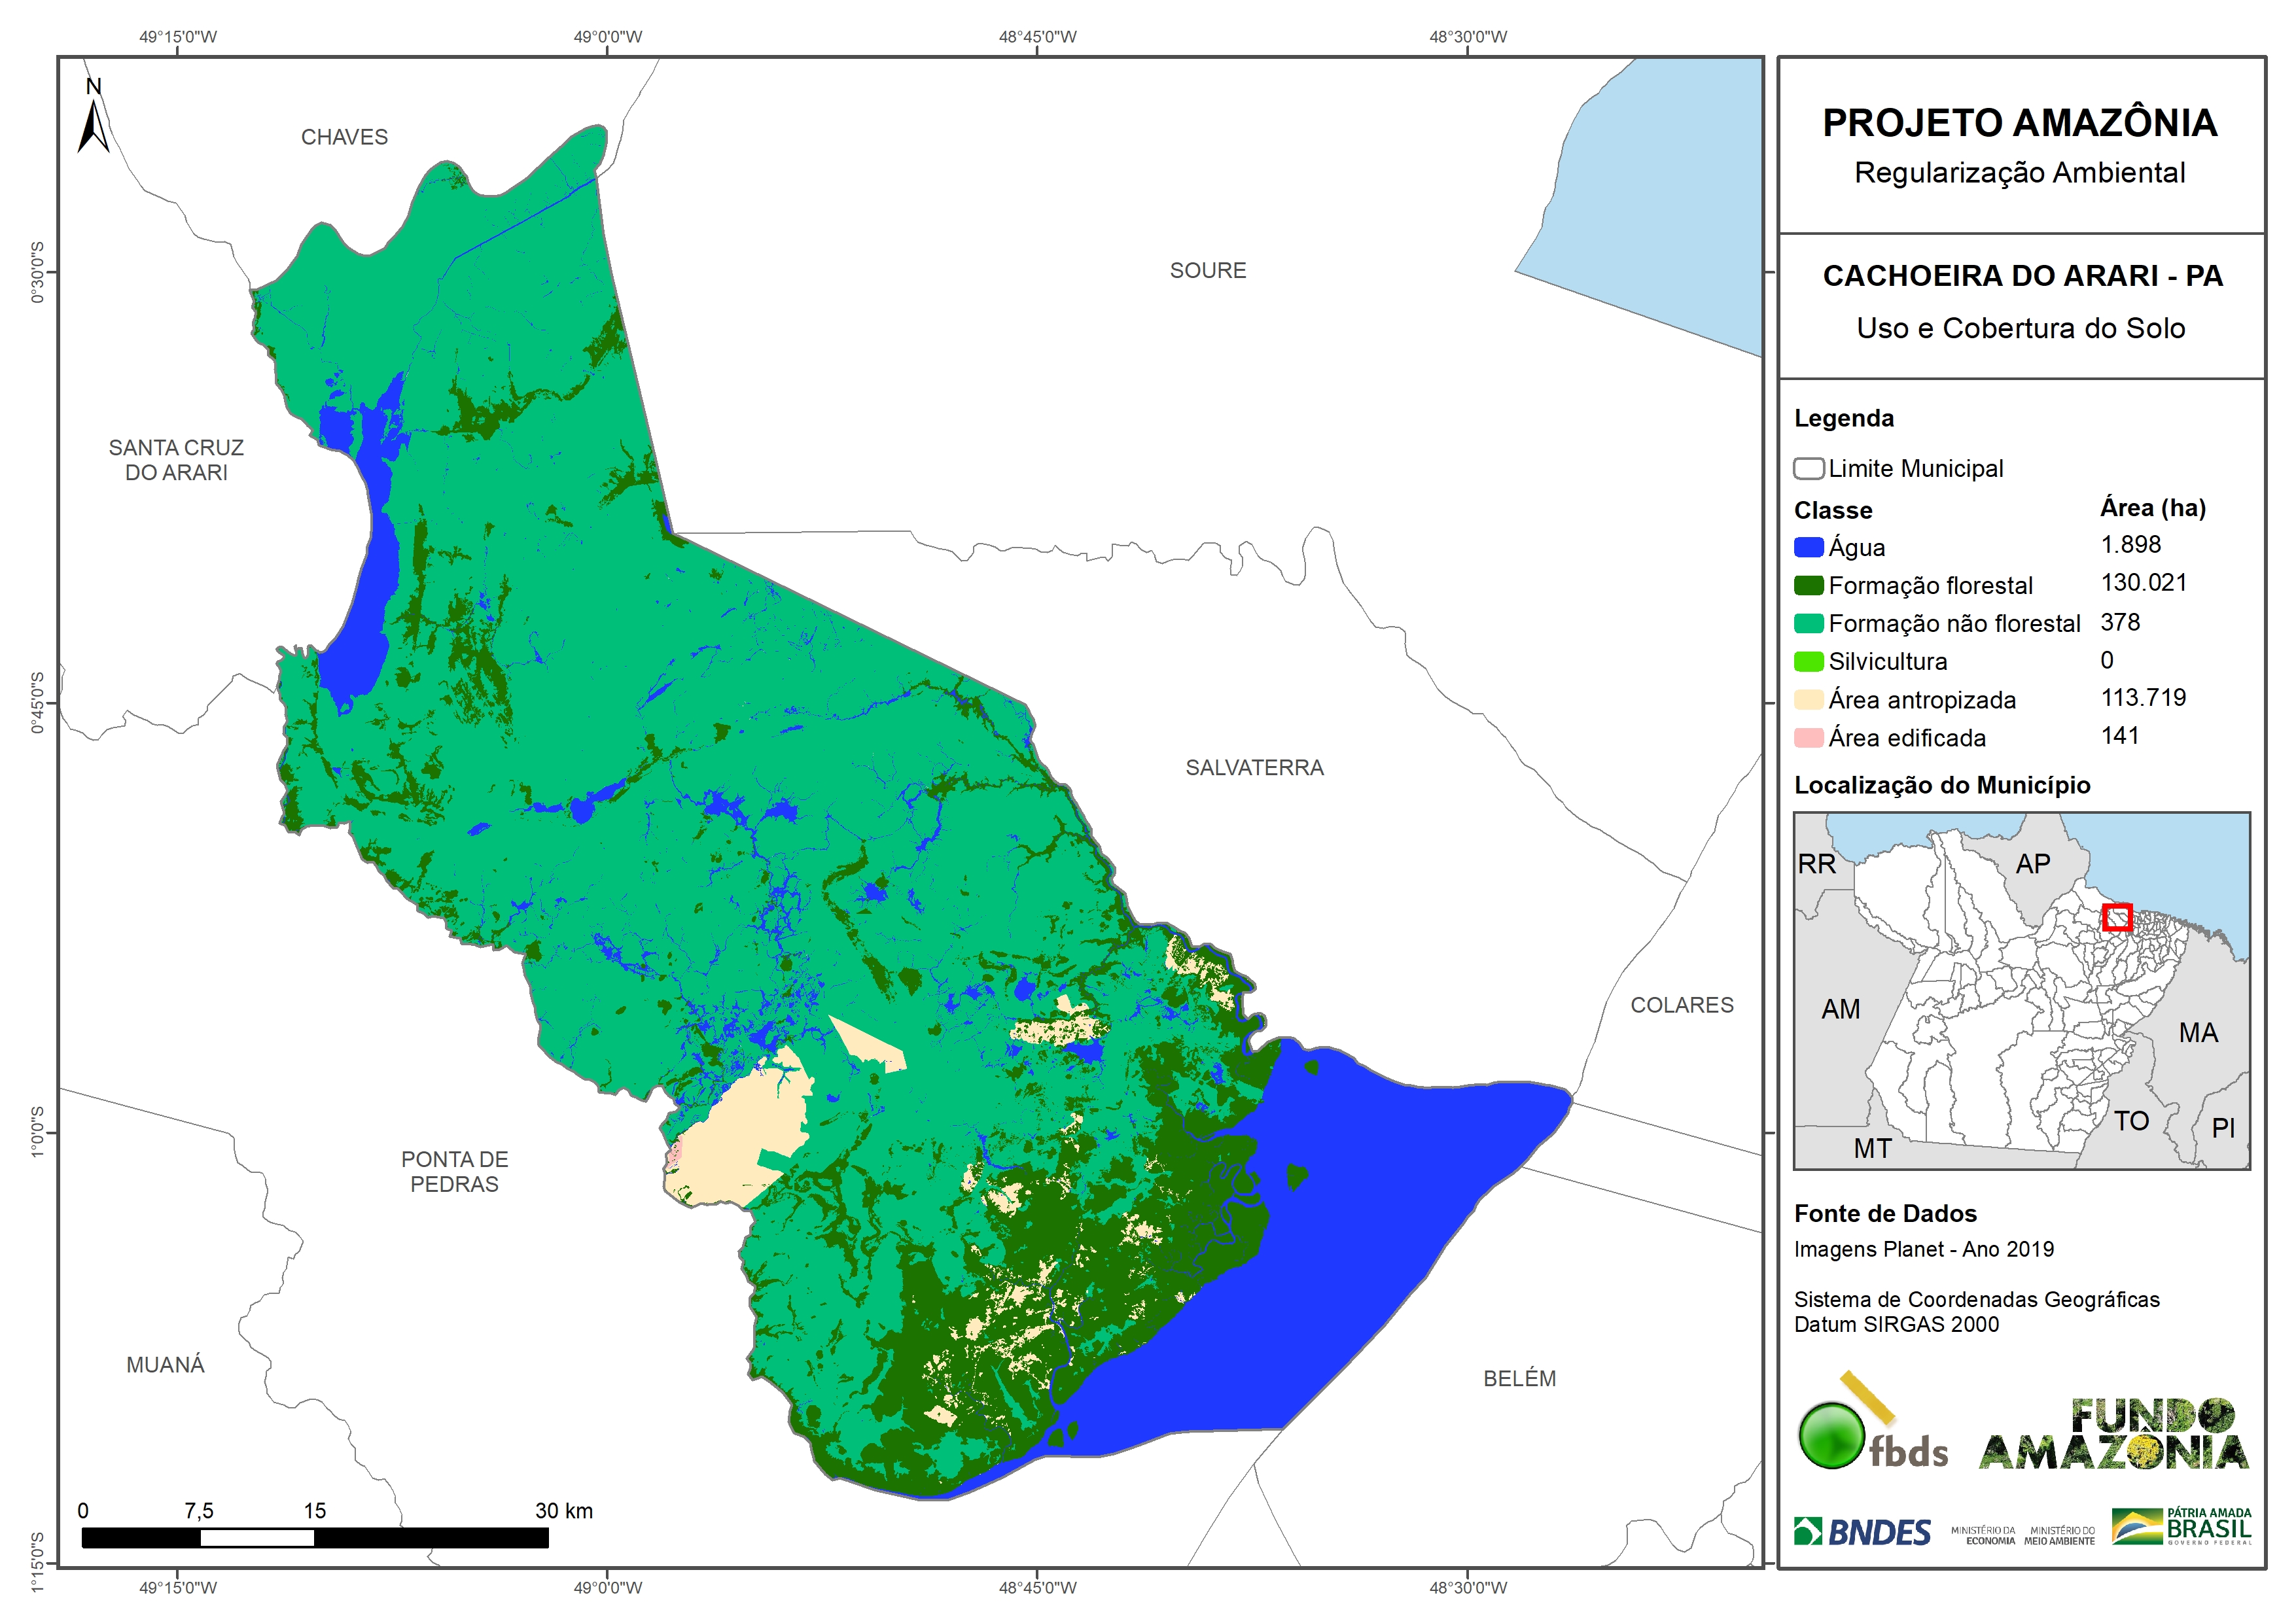Click the red locator square in inset map

coord(2117,917)
